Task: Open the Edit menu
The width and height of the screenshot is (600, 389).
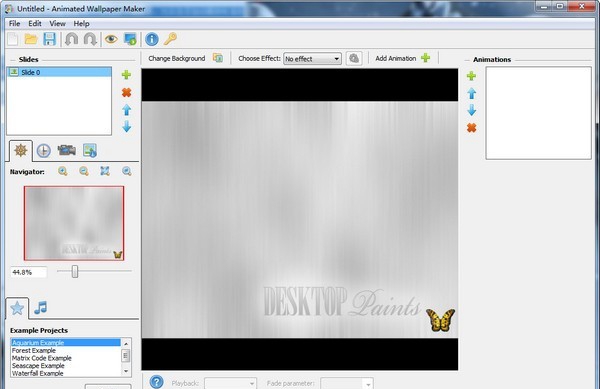Action: [x=35, y=24]
